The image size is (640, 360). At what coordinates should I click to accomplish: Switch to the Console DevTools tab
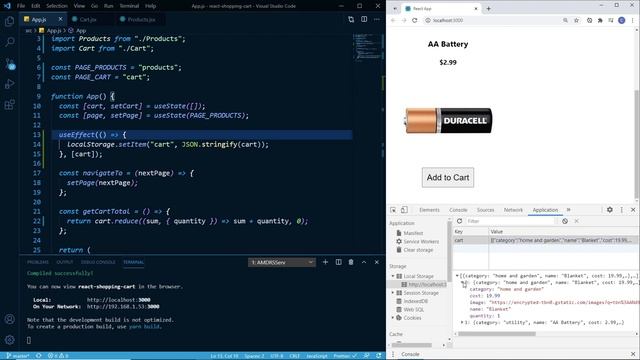tap(458, 210)
